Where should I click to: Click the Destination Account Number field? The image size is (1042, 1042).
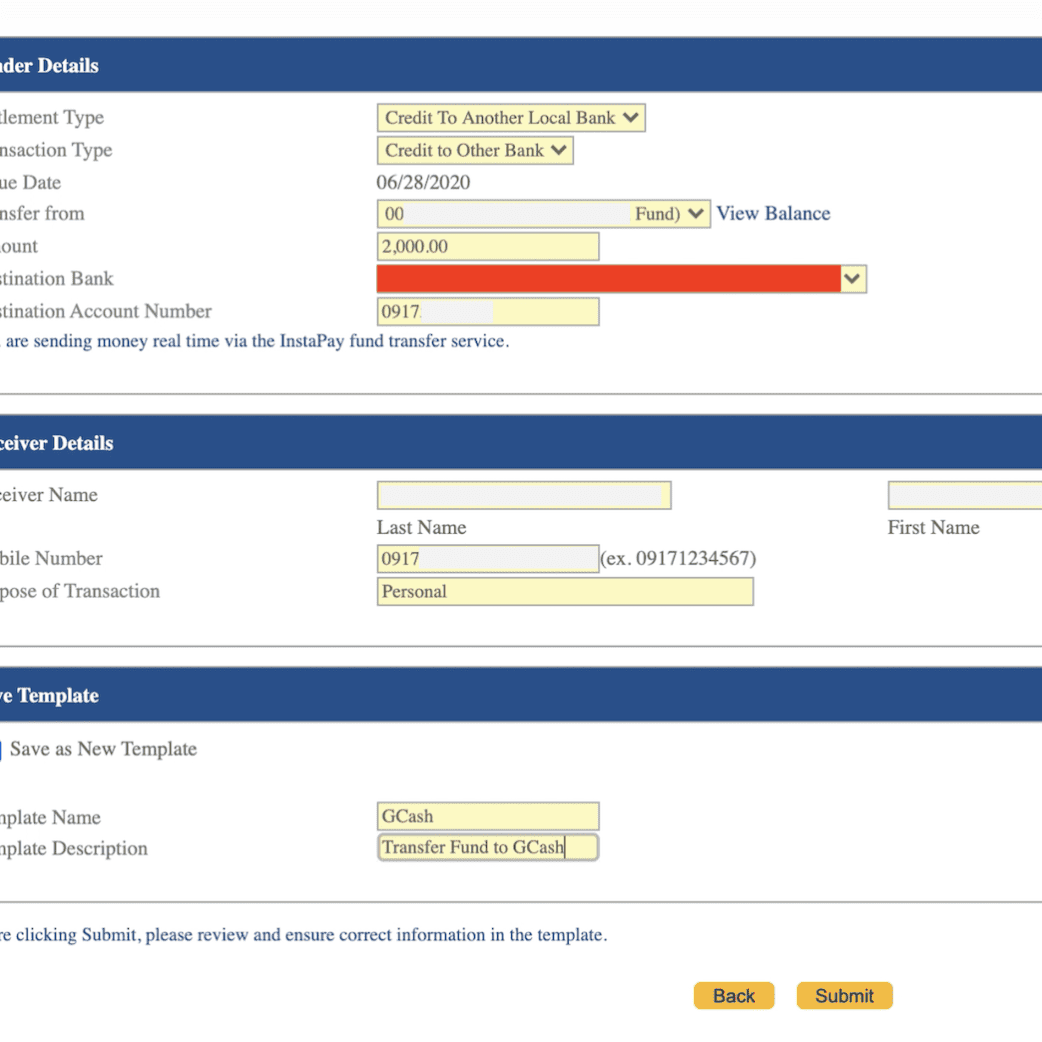[x=487, y=312]
